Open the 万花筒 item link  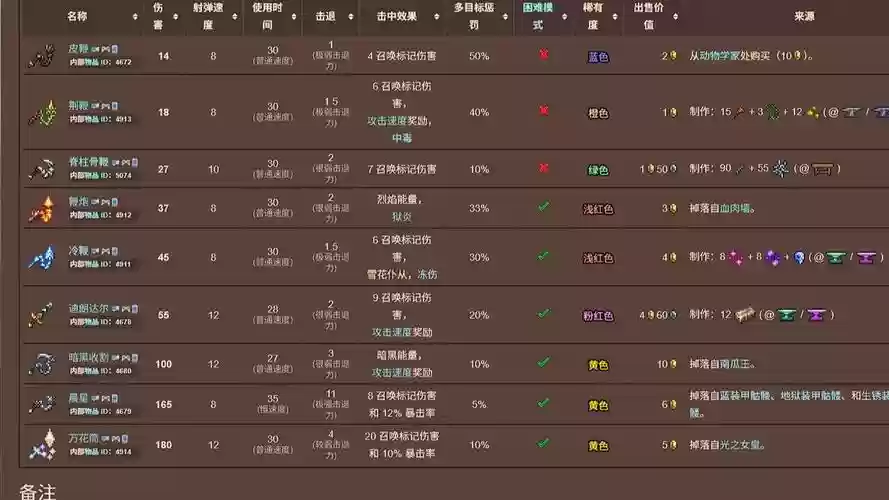click(x=83, y=438)
